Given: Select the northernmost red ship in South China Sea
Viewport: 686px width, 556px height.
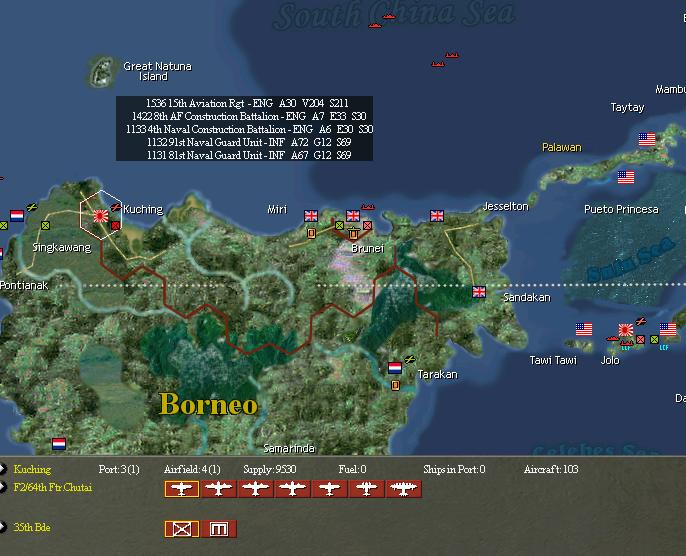Looking at the screenshot, I should point(389,17).
